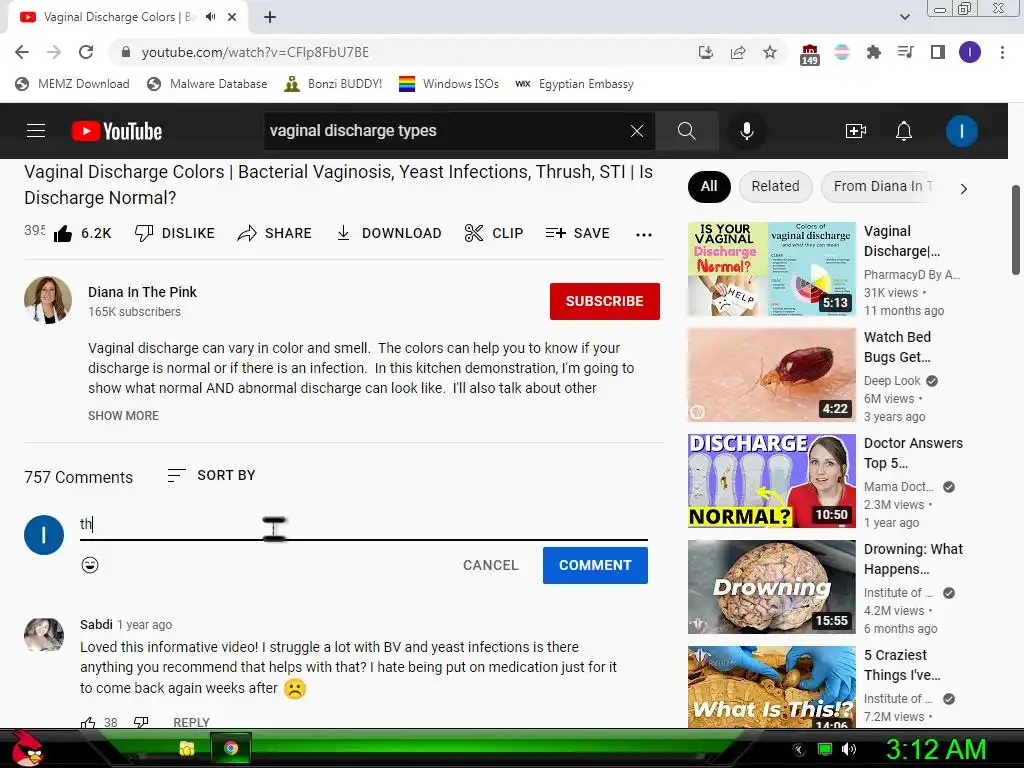Image resolution: width=1024 pixels, height=768 pixels.
Task: Toggle Chrome side panel icon
Action: 938,52
